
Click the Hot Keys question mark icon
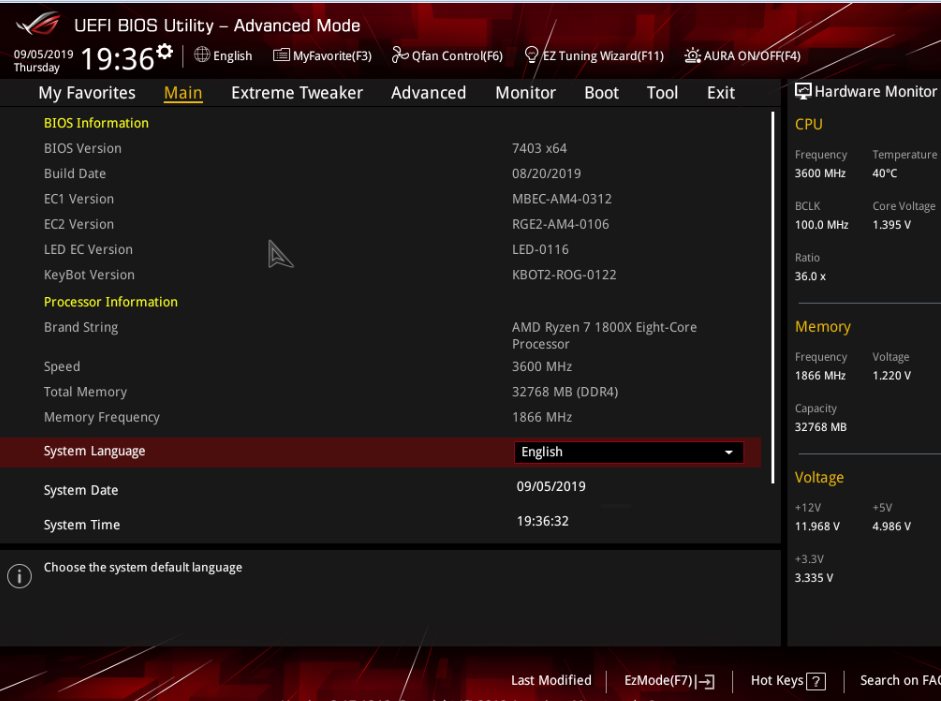(x=816, y=681)
